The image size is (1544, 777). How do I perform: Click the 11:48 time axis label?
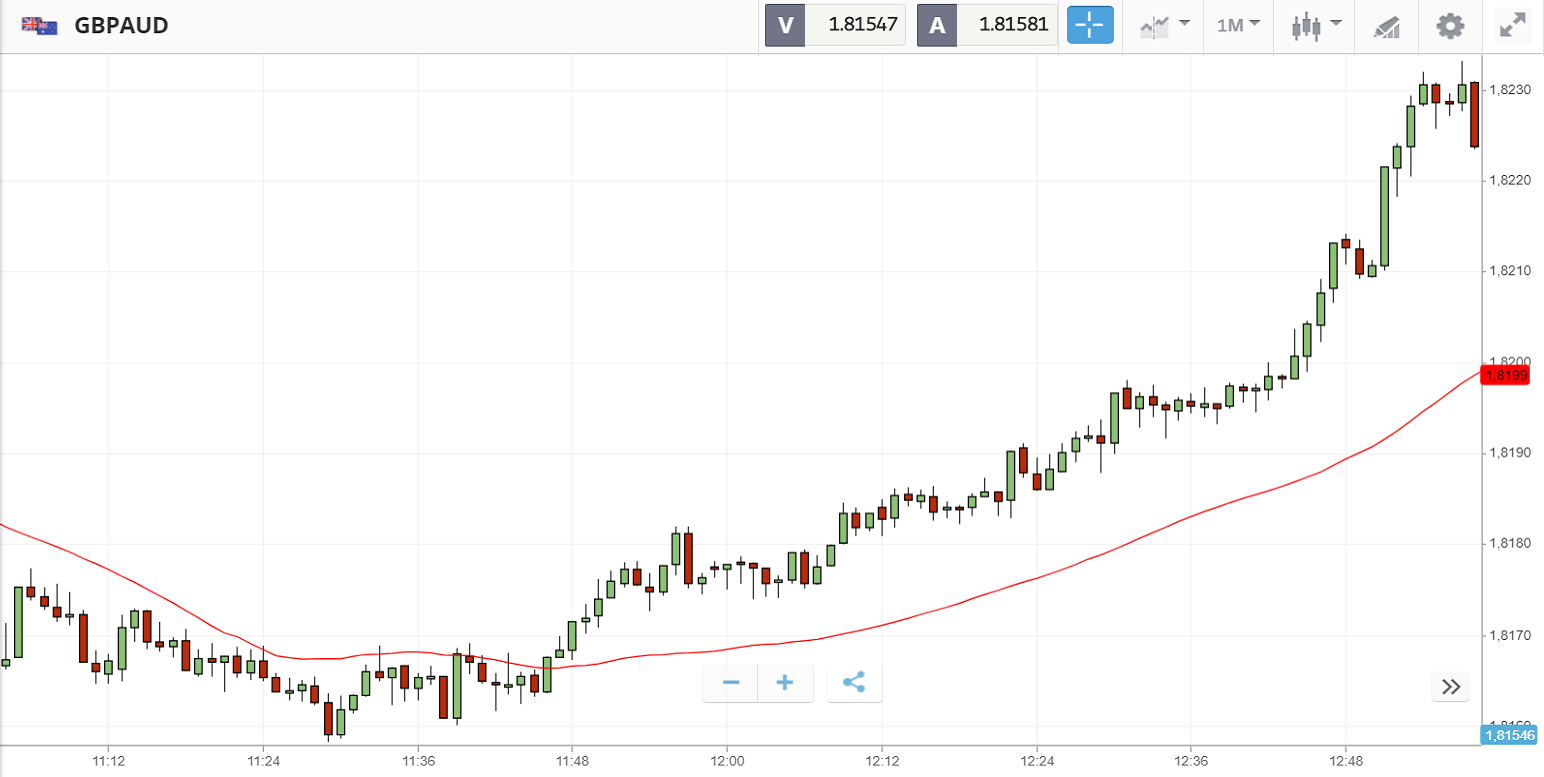click(571, 760)
